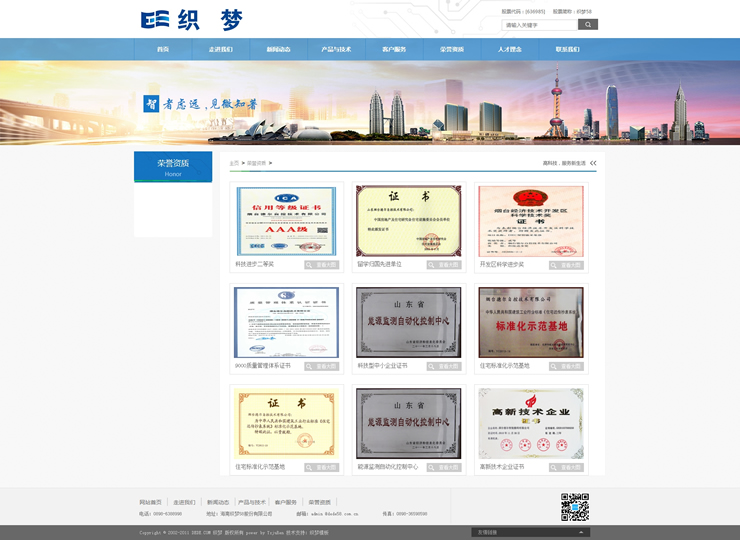This screenshot has width=740, height=540.
Task: Click the double-chevron icon beside the slogan
Action: (x=593, y=162)
